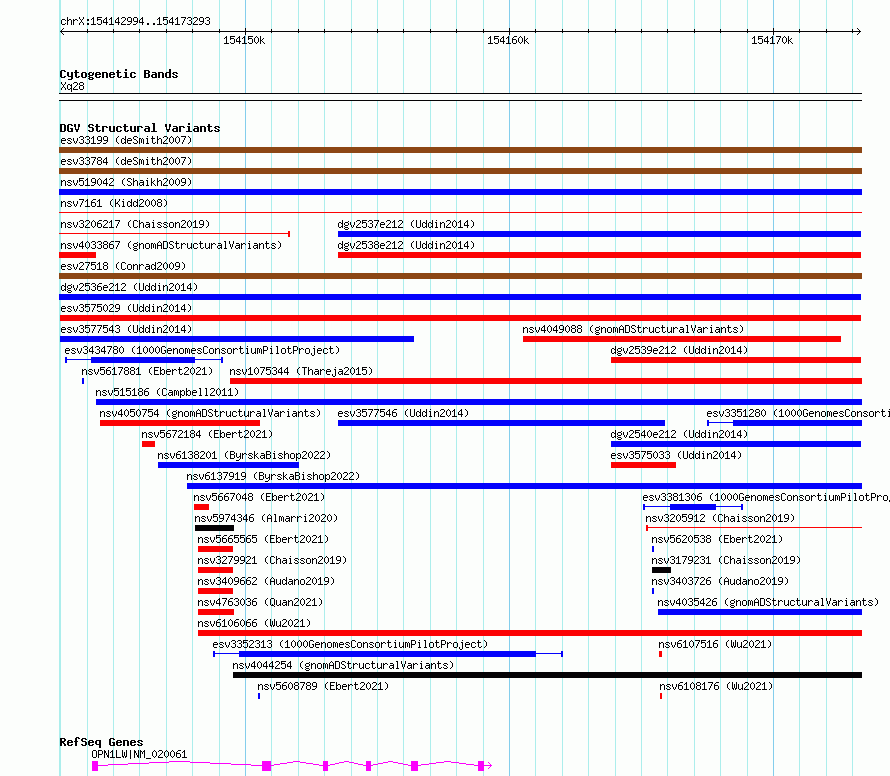Click esv3577543 (Uddin2014) label
The width and height of the screenshot is (890, 776).
point(126,329)
